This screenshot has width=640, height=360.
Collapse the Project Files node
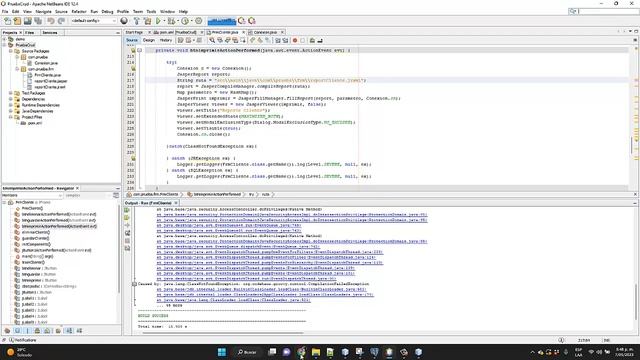[x=11, y=117]
